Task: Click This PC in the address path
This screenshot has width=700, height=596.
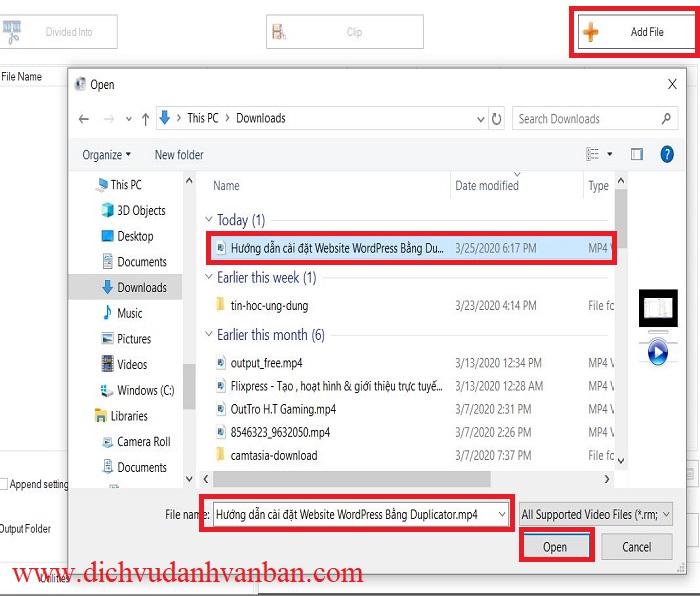Action: pos(203,118)
